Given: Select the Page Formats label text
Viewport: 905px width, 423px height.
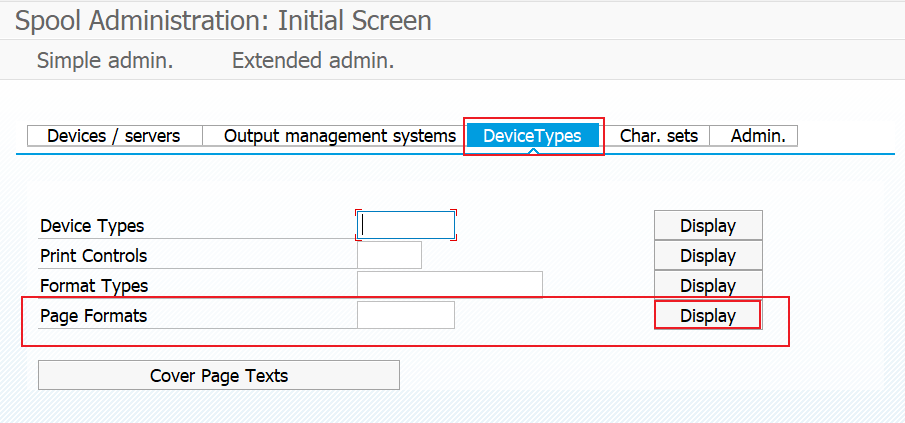Looking at the screenshot, I should tap(94, 316).
